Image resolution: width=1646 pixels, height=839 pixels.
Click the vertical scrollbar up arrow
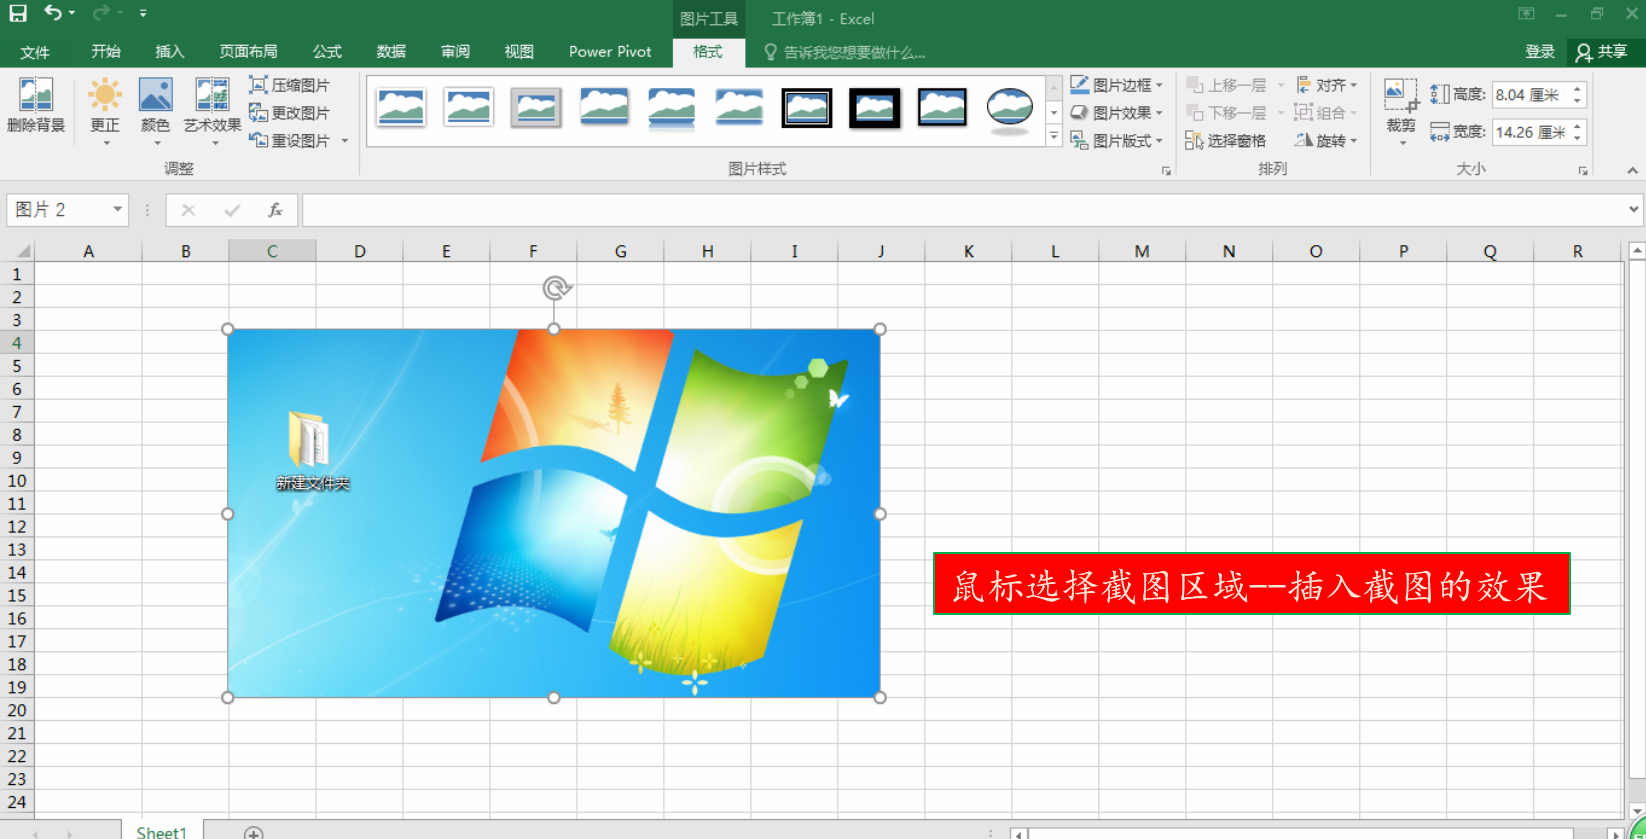click(1637, 250)
